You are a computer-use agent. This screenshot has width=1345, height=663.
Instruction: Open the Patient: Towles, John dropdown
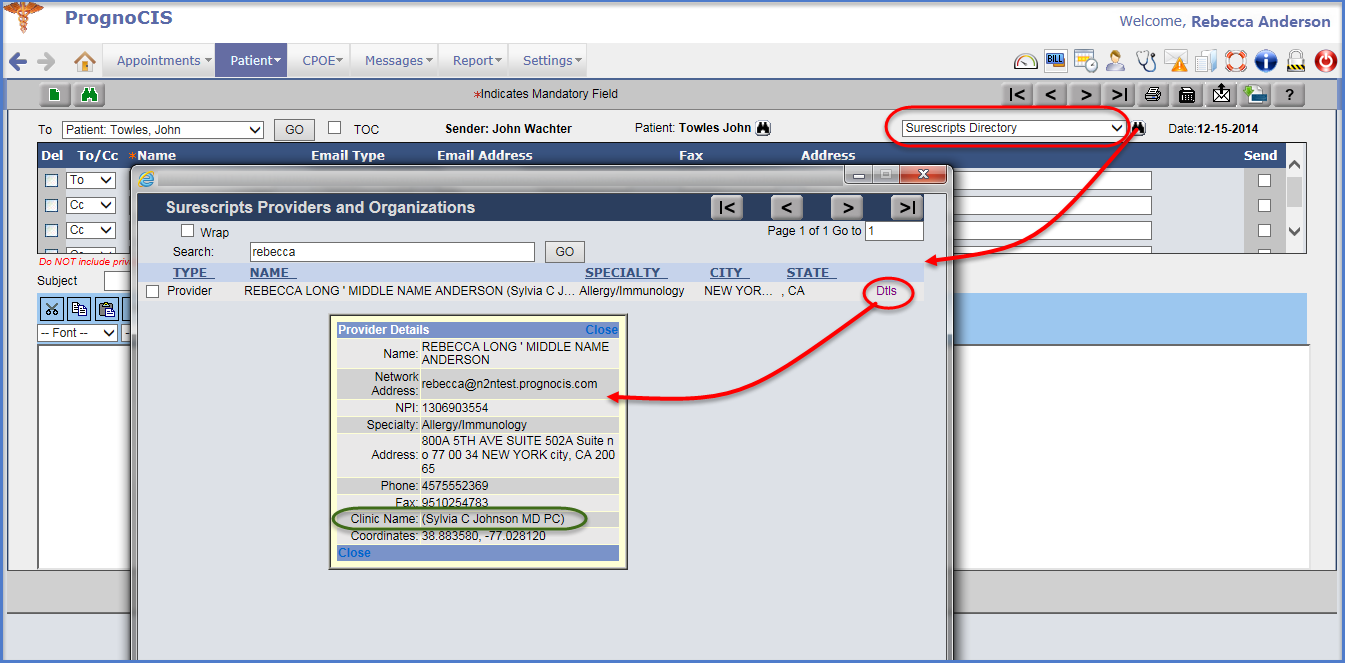click(x=163, y=130)
